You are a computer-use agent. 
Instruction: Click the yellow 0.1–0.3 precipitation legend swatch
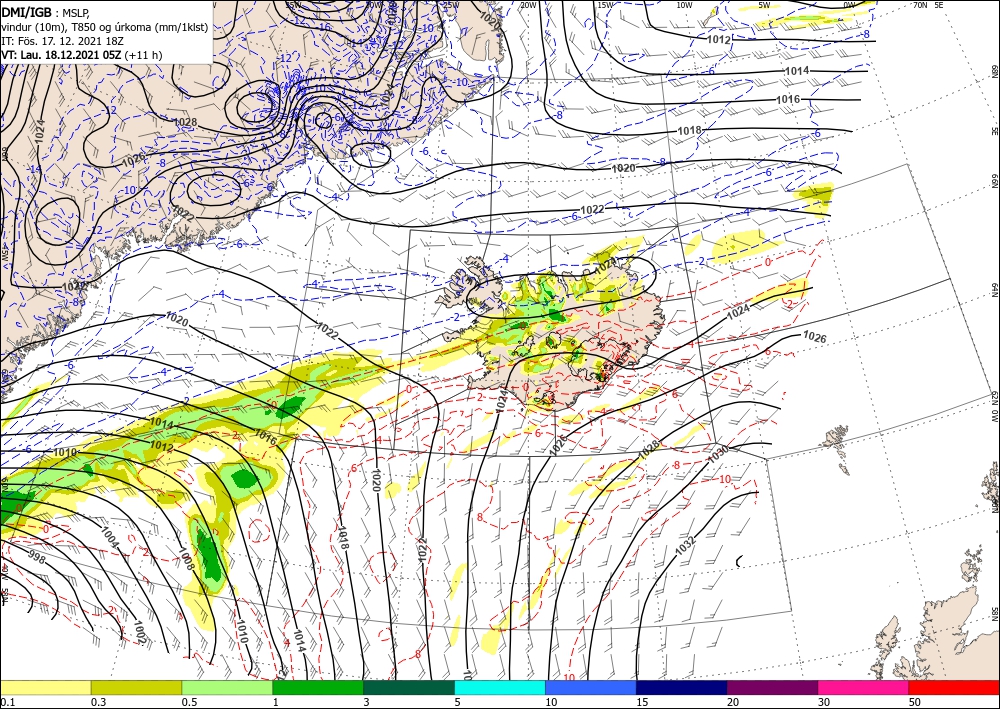pos(45,687)
